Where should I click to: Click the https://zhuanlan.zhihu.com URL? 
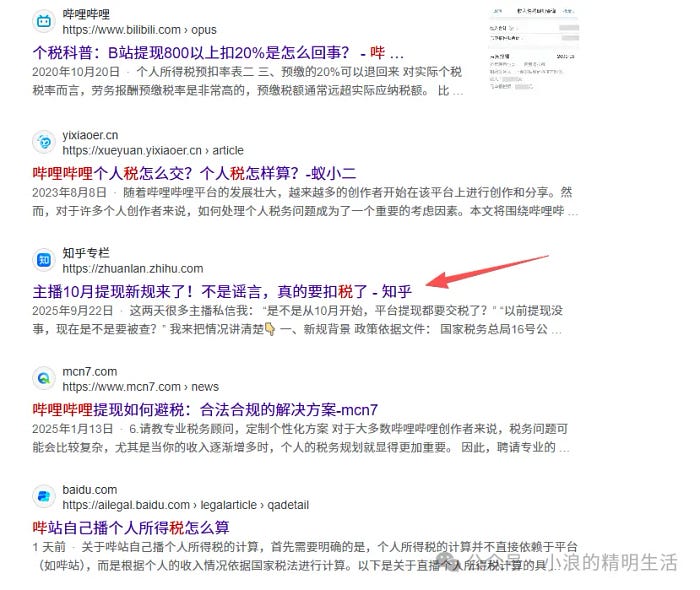[133, 269]
